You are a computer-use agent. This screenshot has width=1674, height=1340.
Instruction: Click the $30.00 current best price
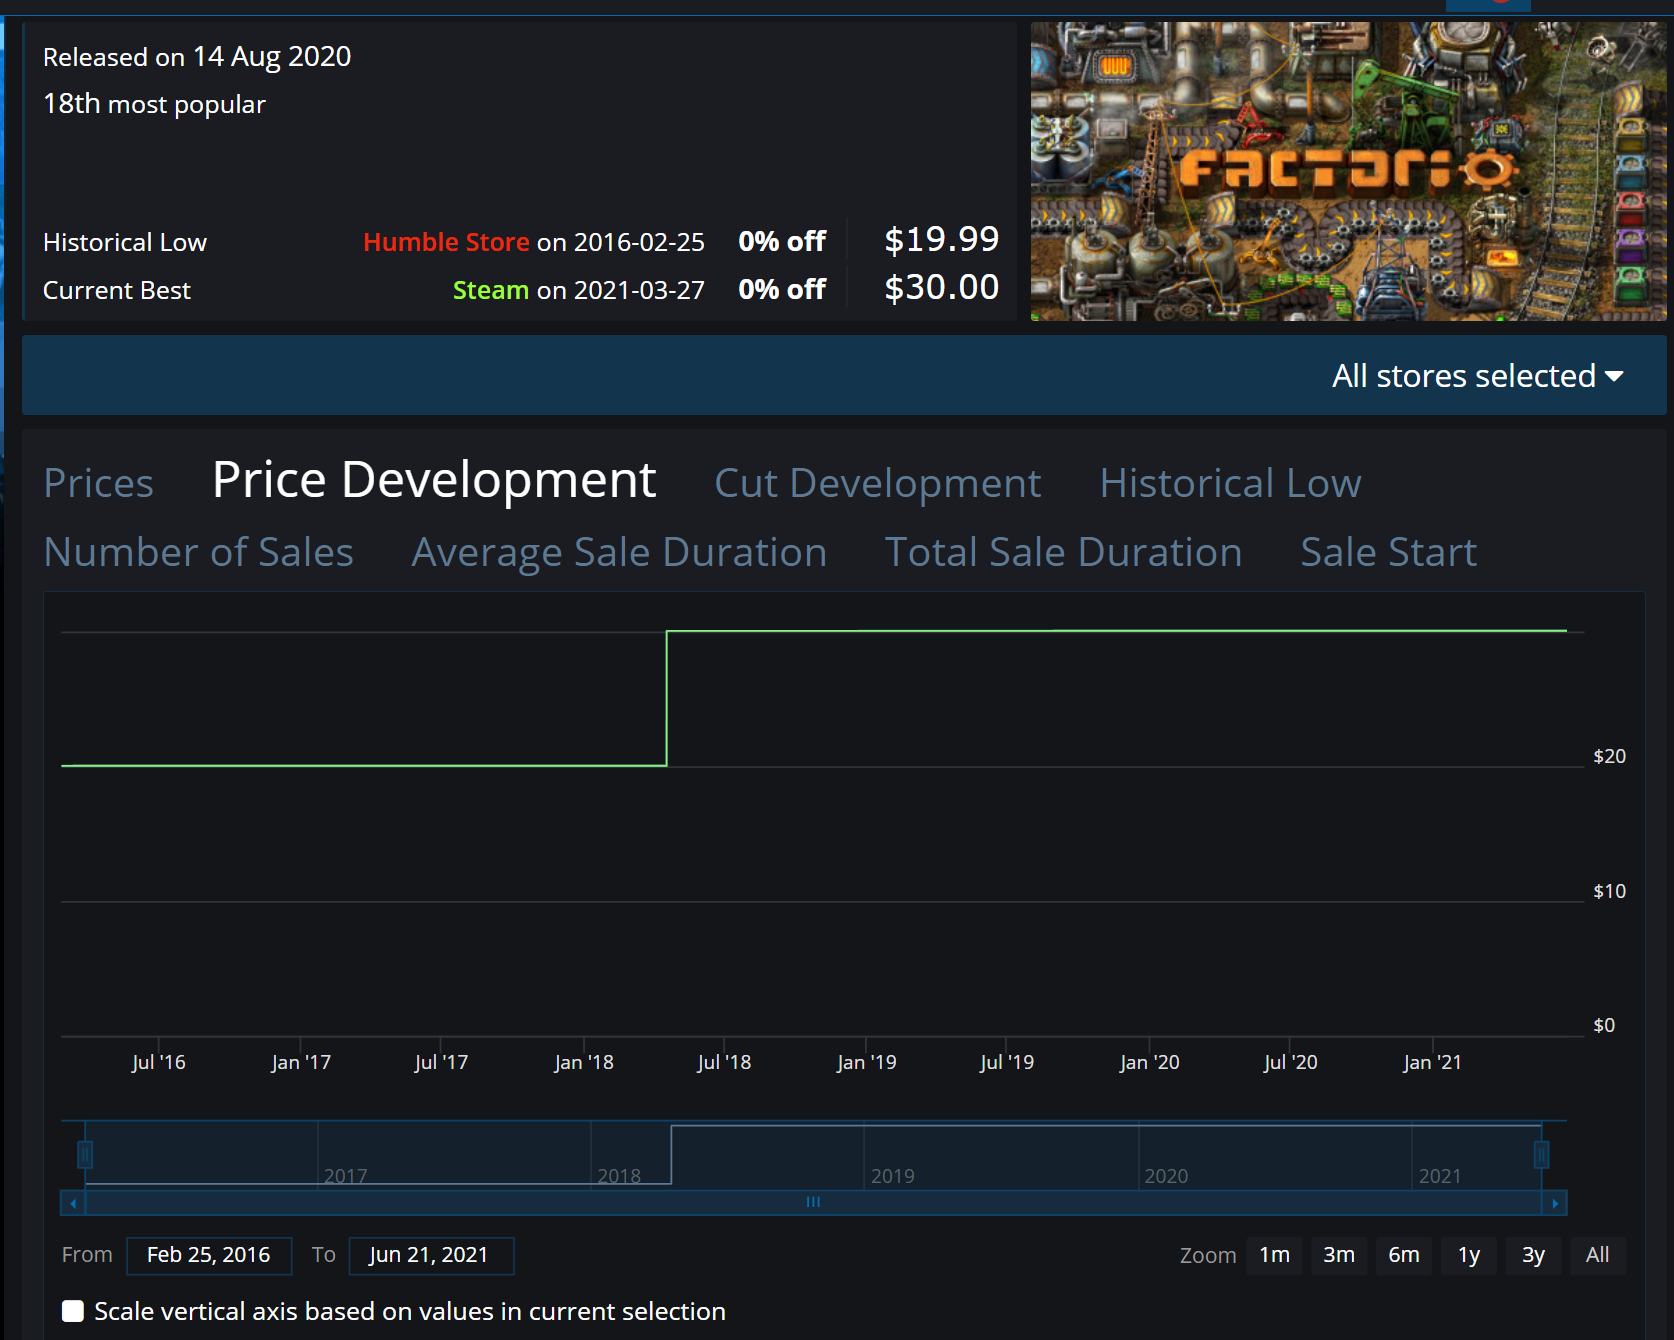[x=941, y=287]
